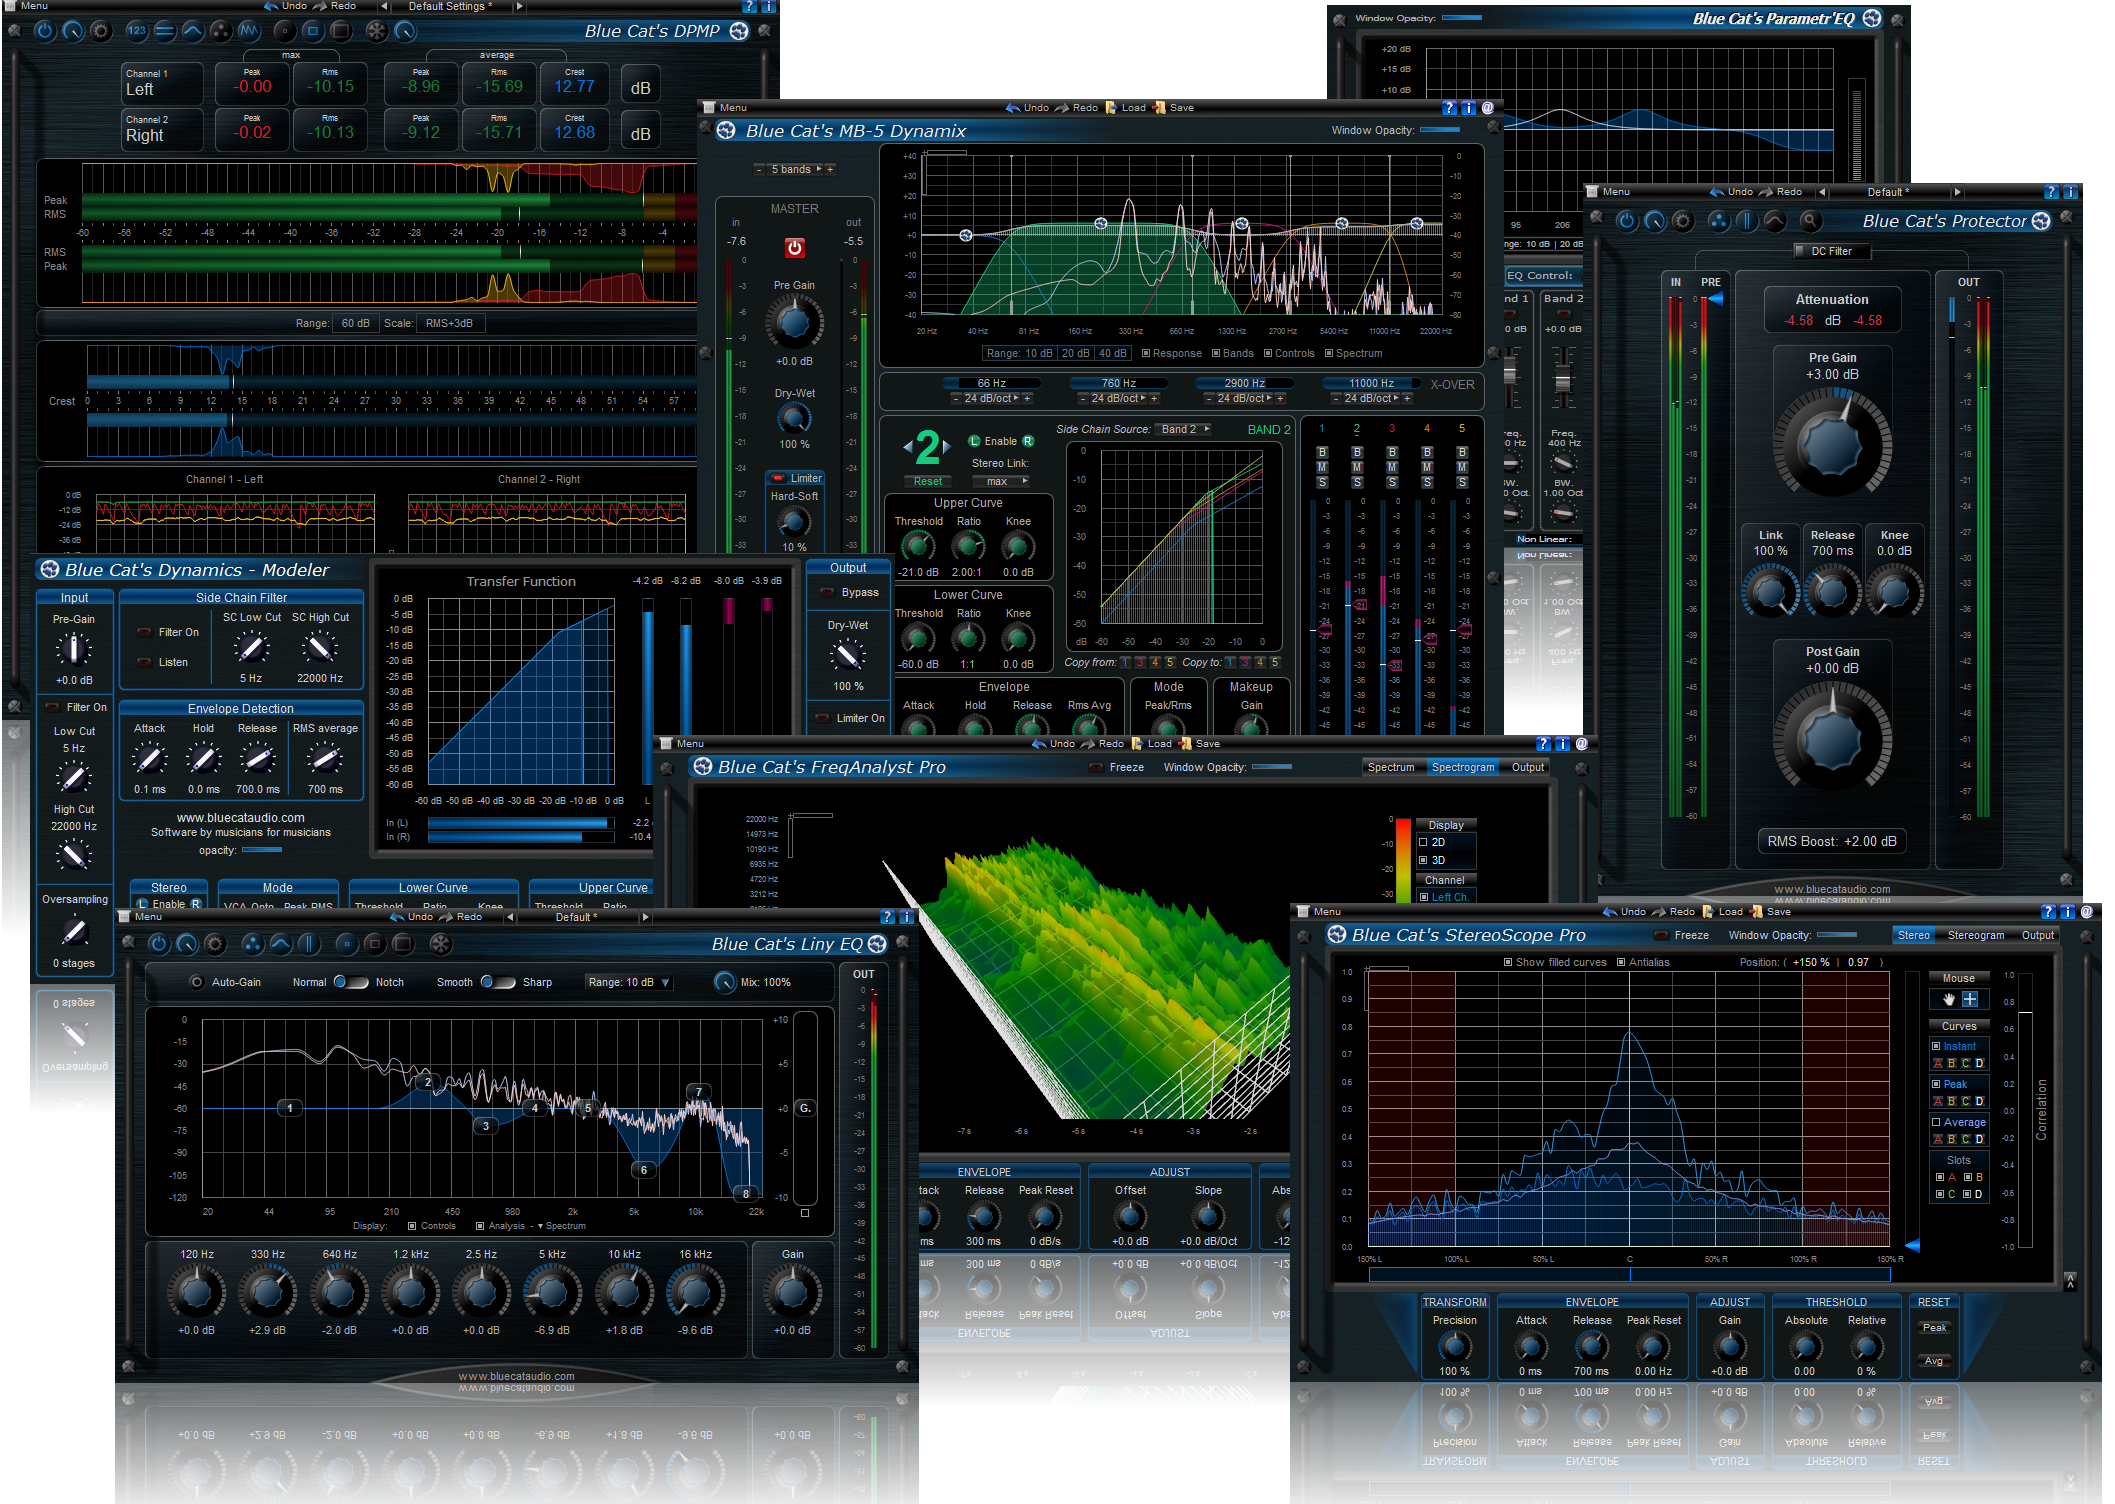Toggle the Smooth/Sharp switch in Liny EQ
Screen dimensions: 2115x1504
[x=498, y=982]
